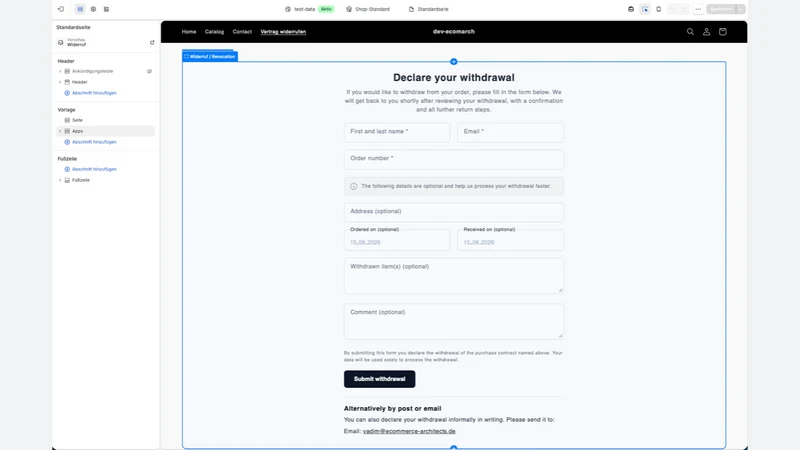Add a section under the Vorlage group
Image resolution: width=800 pixels, height=450 pixels.
(x=94, y=142)
